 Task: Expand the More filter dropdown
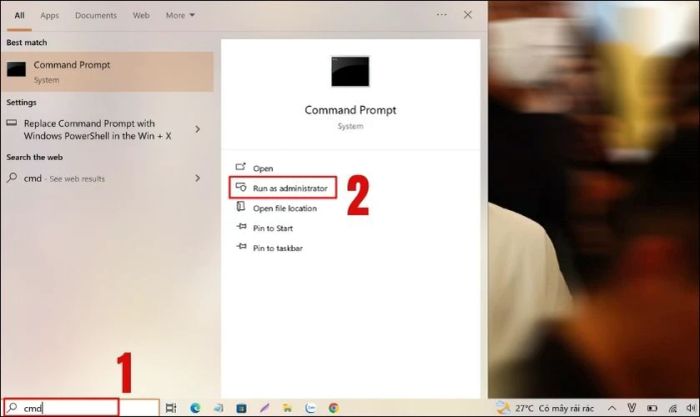(x=180, y=15)
